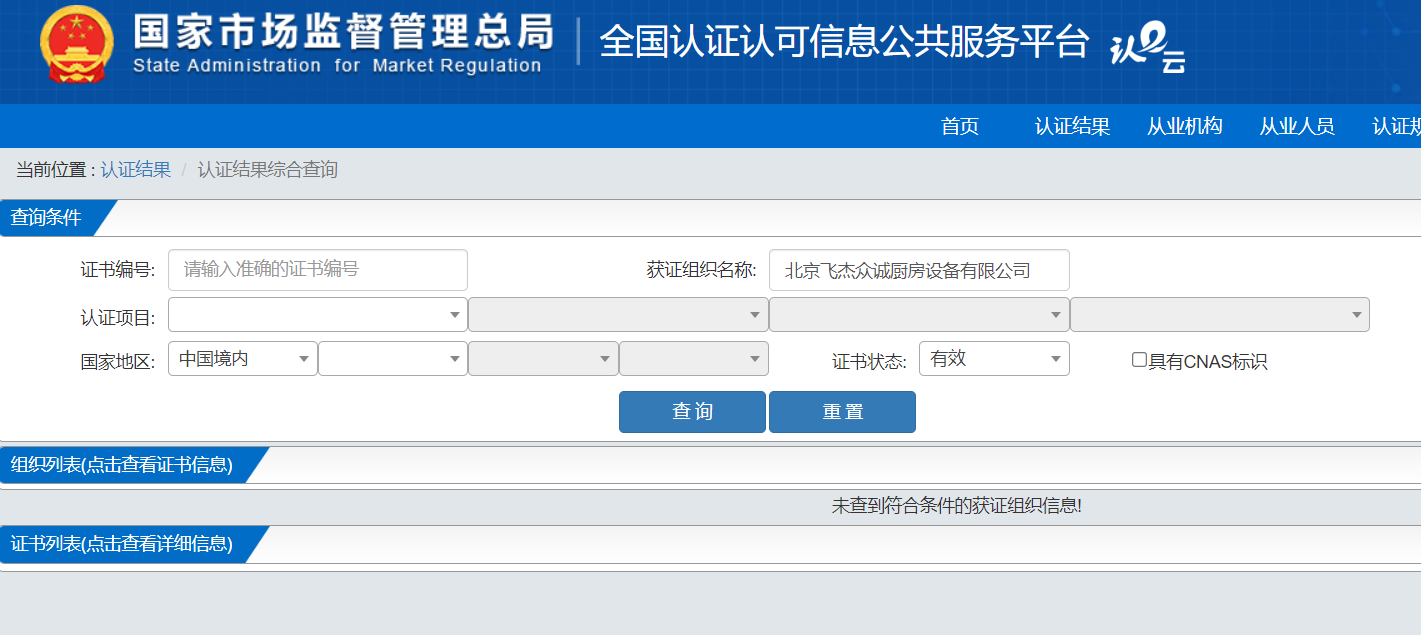The width and height of the screenshot is (1421, 635).
Task: Click the 获证组织名称 input field
Action: pyautogui.click(x=919, y=270)
